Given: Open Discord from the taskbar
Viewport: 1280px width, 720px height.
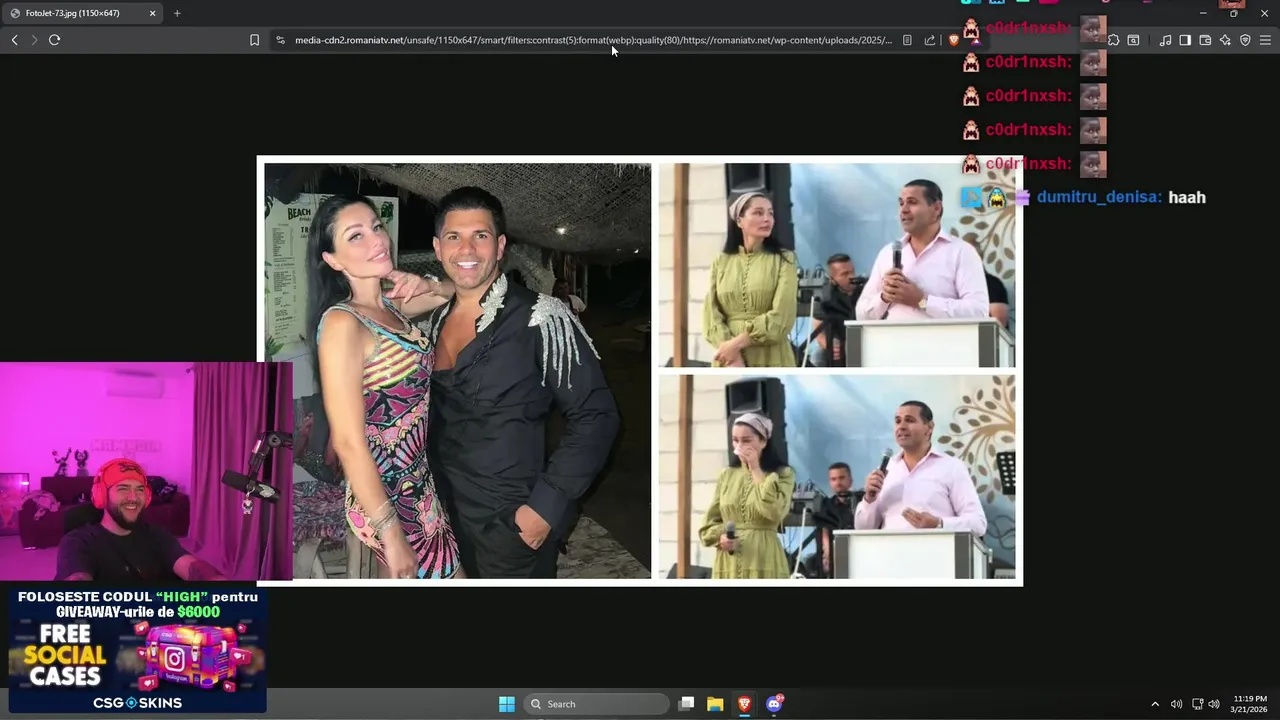Looking at the screenshot, I should point(773,704).
